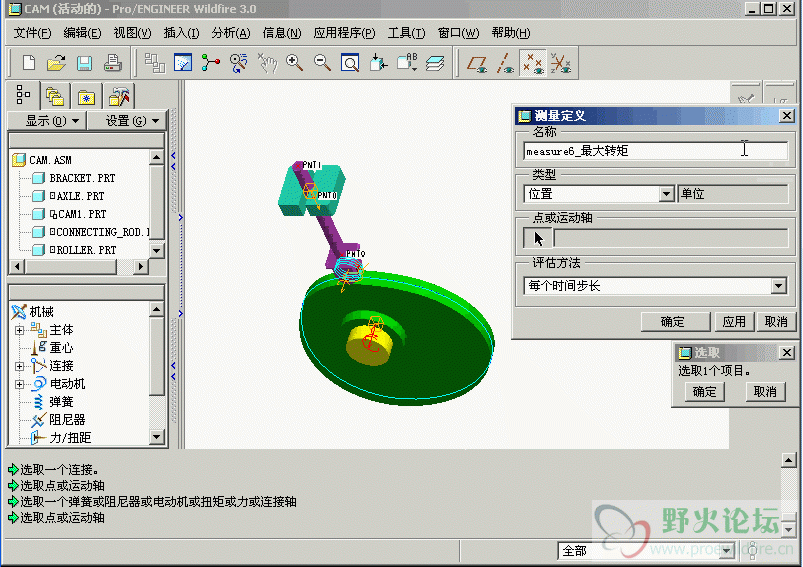This screenshot has height=567, width=803.
Task: Select ROLLER.PRT in model tree
Action: (83, 250)
